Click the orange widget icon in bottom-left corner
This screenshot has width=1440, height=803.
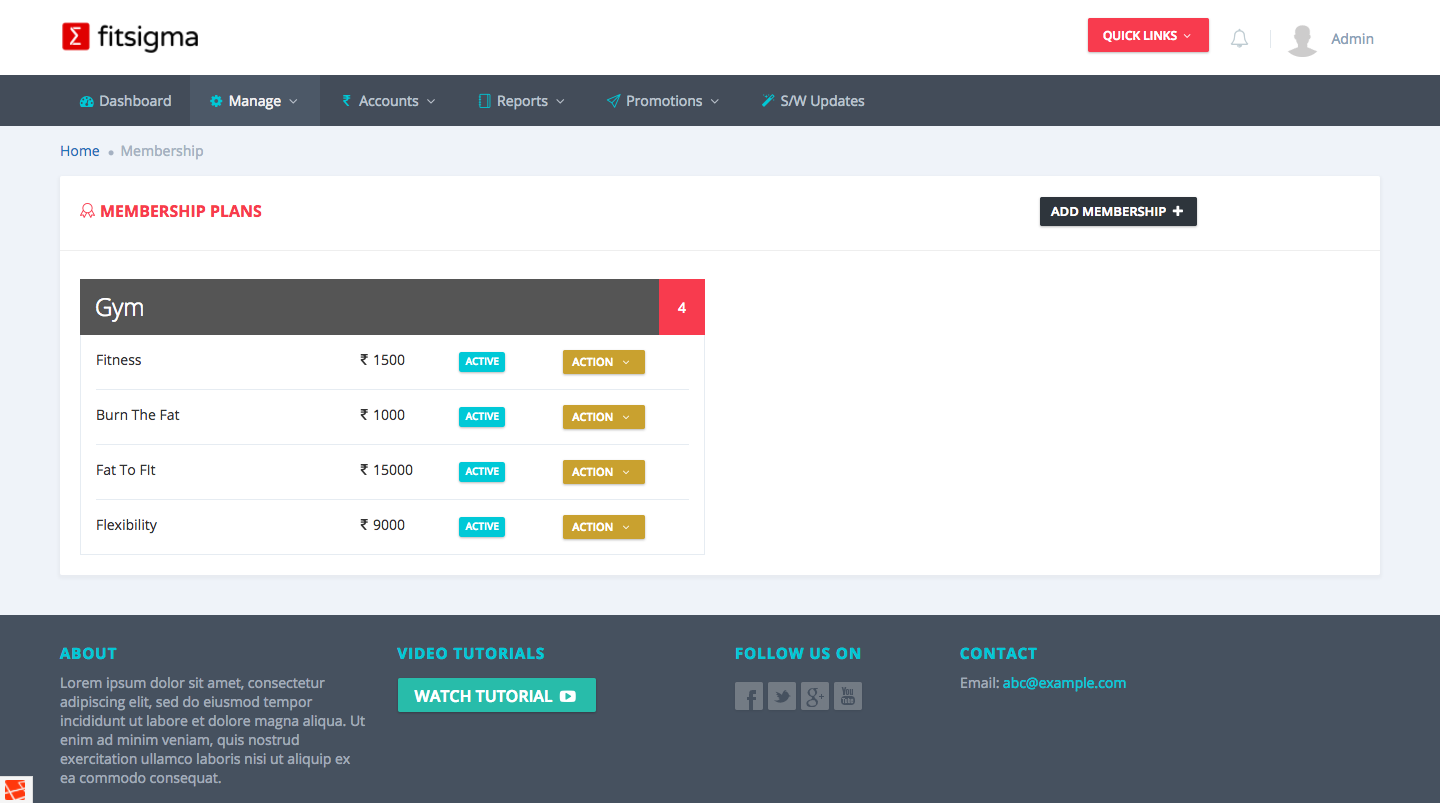16,789
